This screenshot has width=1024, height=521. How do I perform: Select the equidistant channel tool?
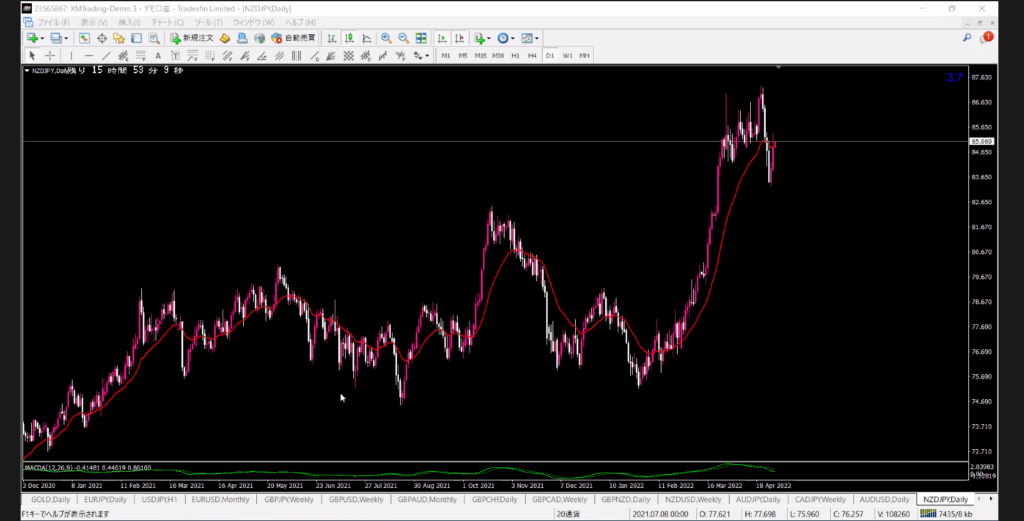click(x=123, y=56)
